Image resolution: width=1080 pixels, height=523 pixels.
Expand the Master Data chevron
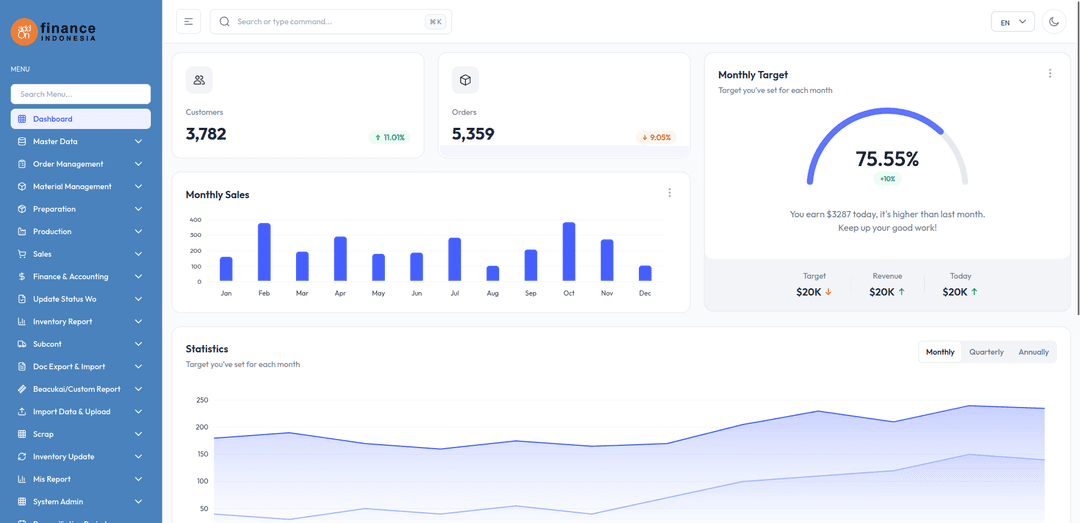pos(138,141)
